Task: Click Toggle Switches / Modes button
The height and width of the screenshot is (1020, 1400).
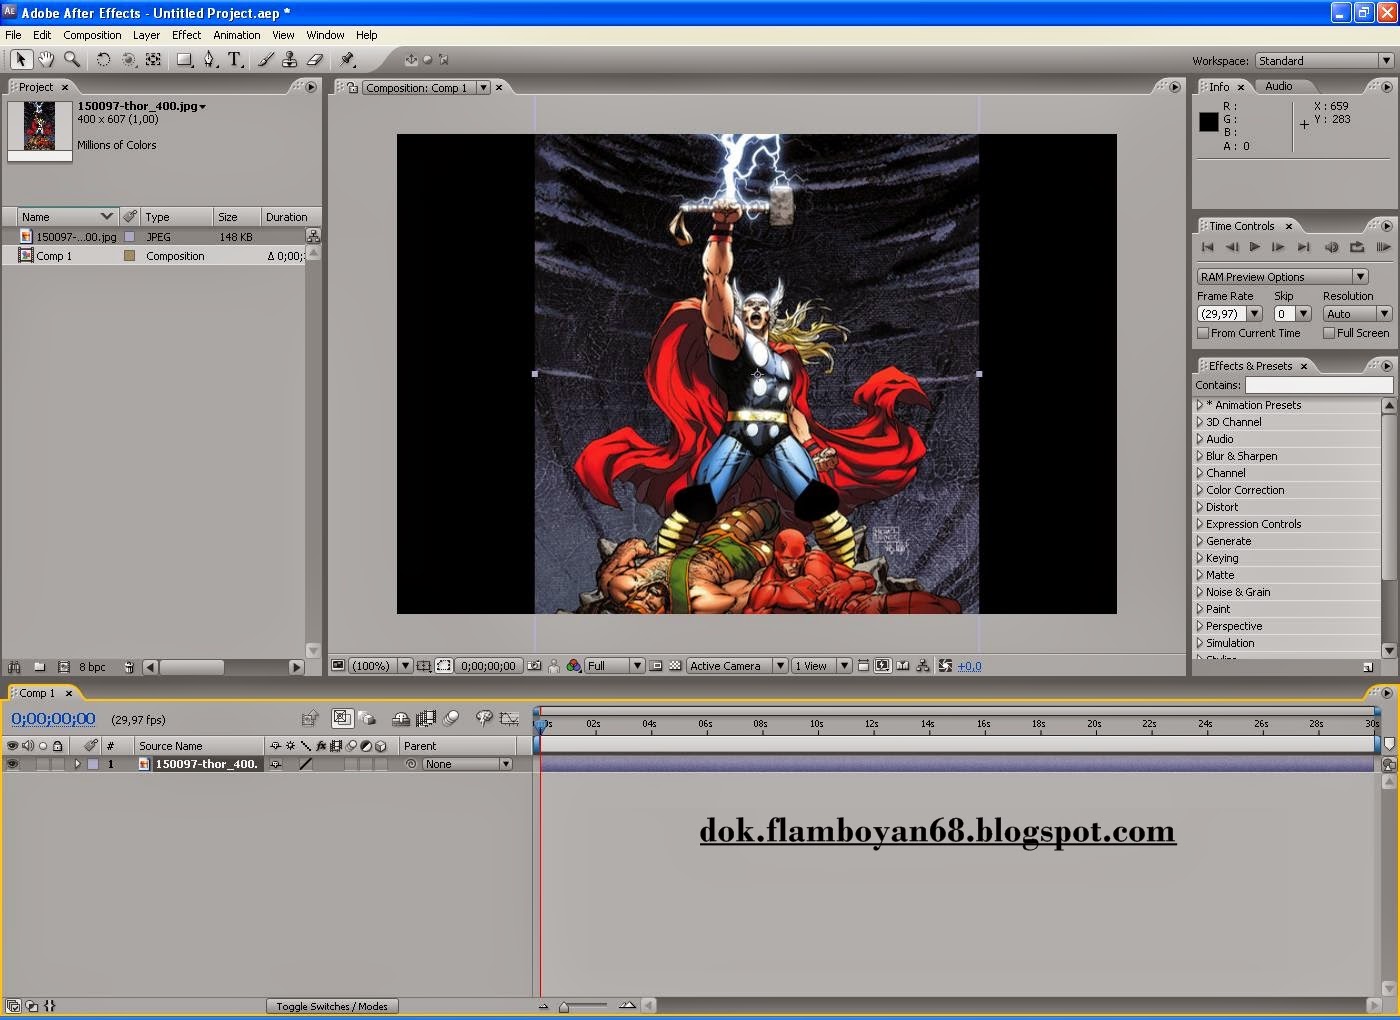Action: coord(332,1006)
